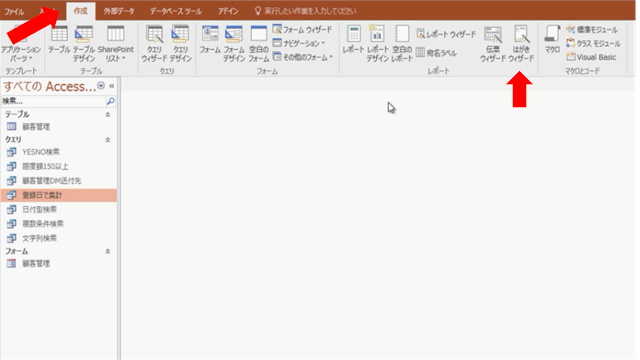Select 顧客管理 table under テーブル
The width and height of the screenshot is (640, 360).
click(x=58, y=127)
